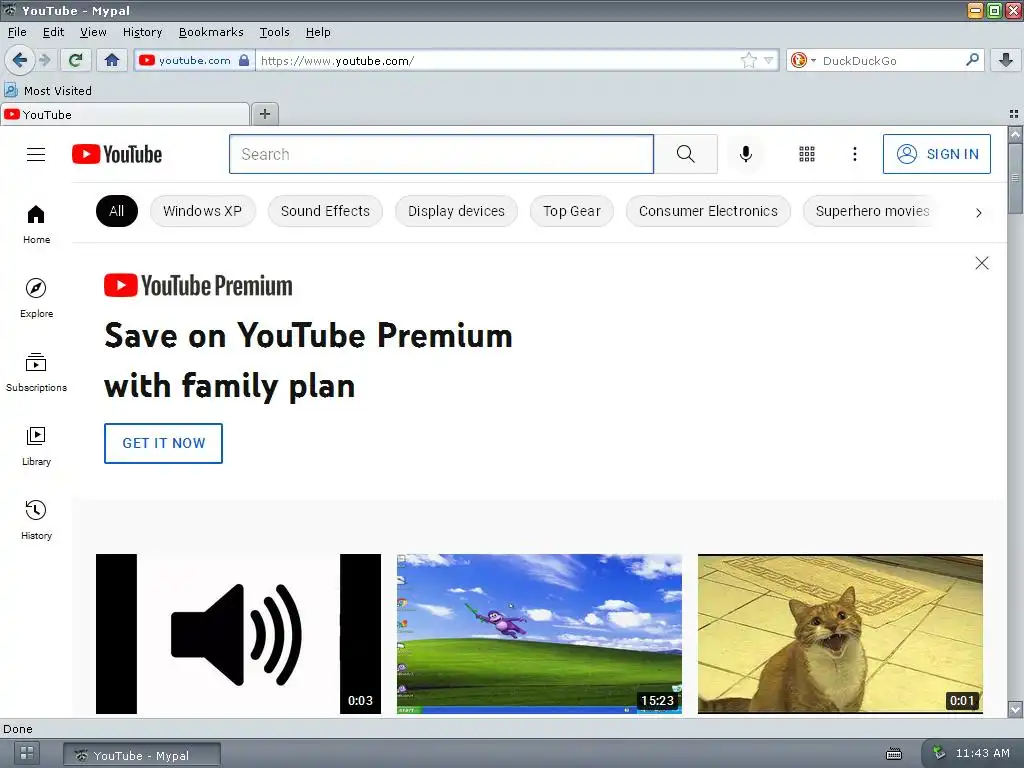Screen dimensions: 1024x768
Task: Open the taskbar start menu button
Action: pos(27,753)
